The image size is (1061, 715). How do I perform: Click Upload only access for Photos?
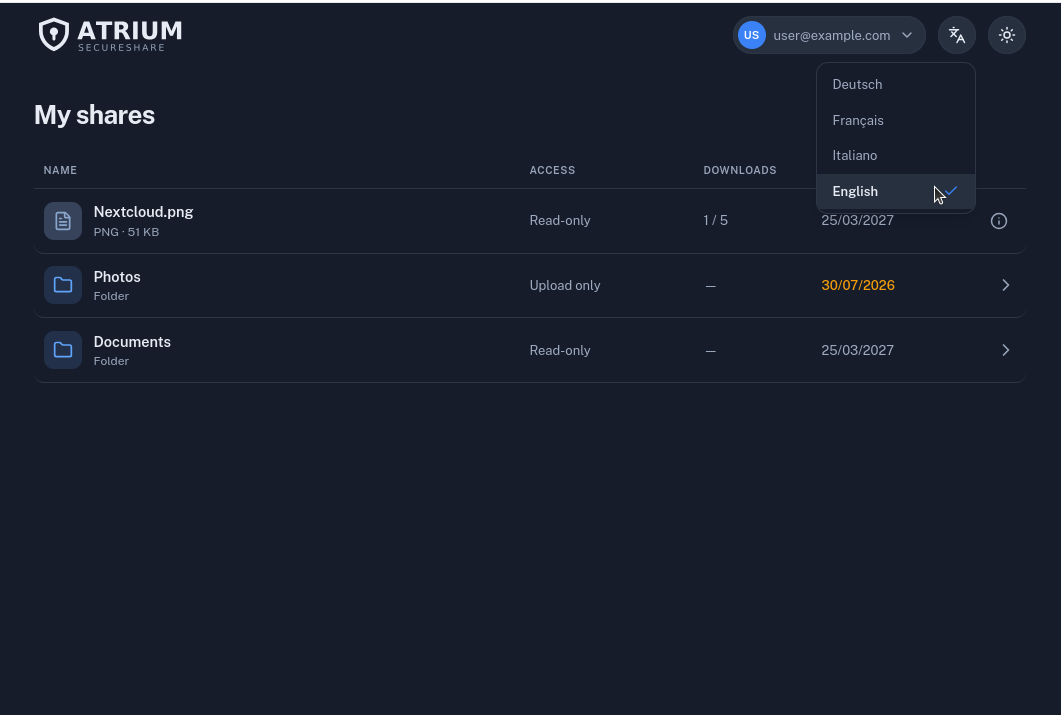[565, 285]
